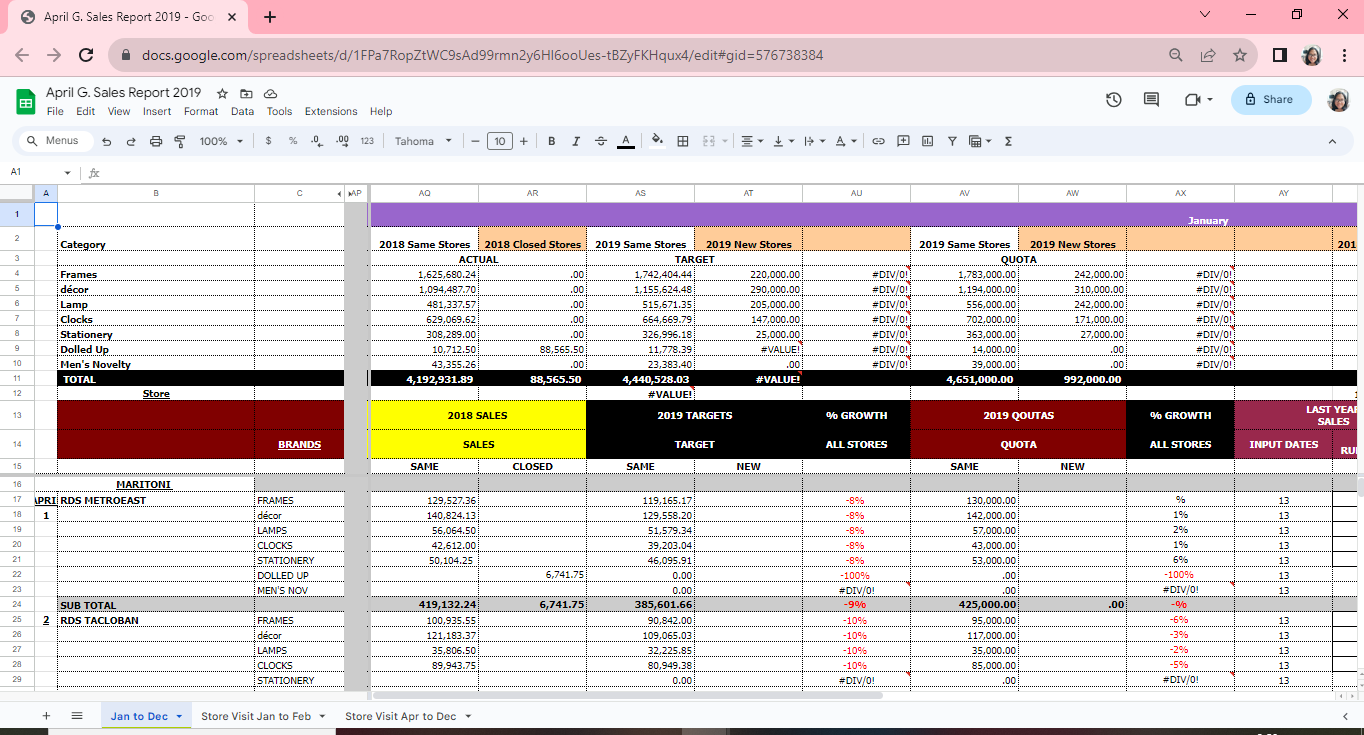Image resolution: width=1364 pixels, height=735 pixels.
Task: Open the Data menu
Action: click(242, 112)
